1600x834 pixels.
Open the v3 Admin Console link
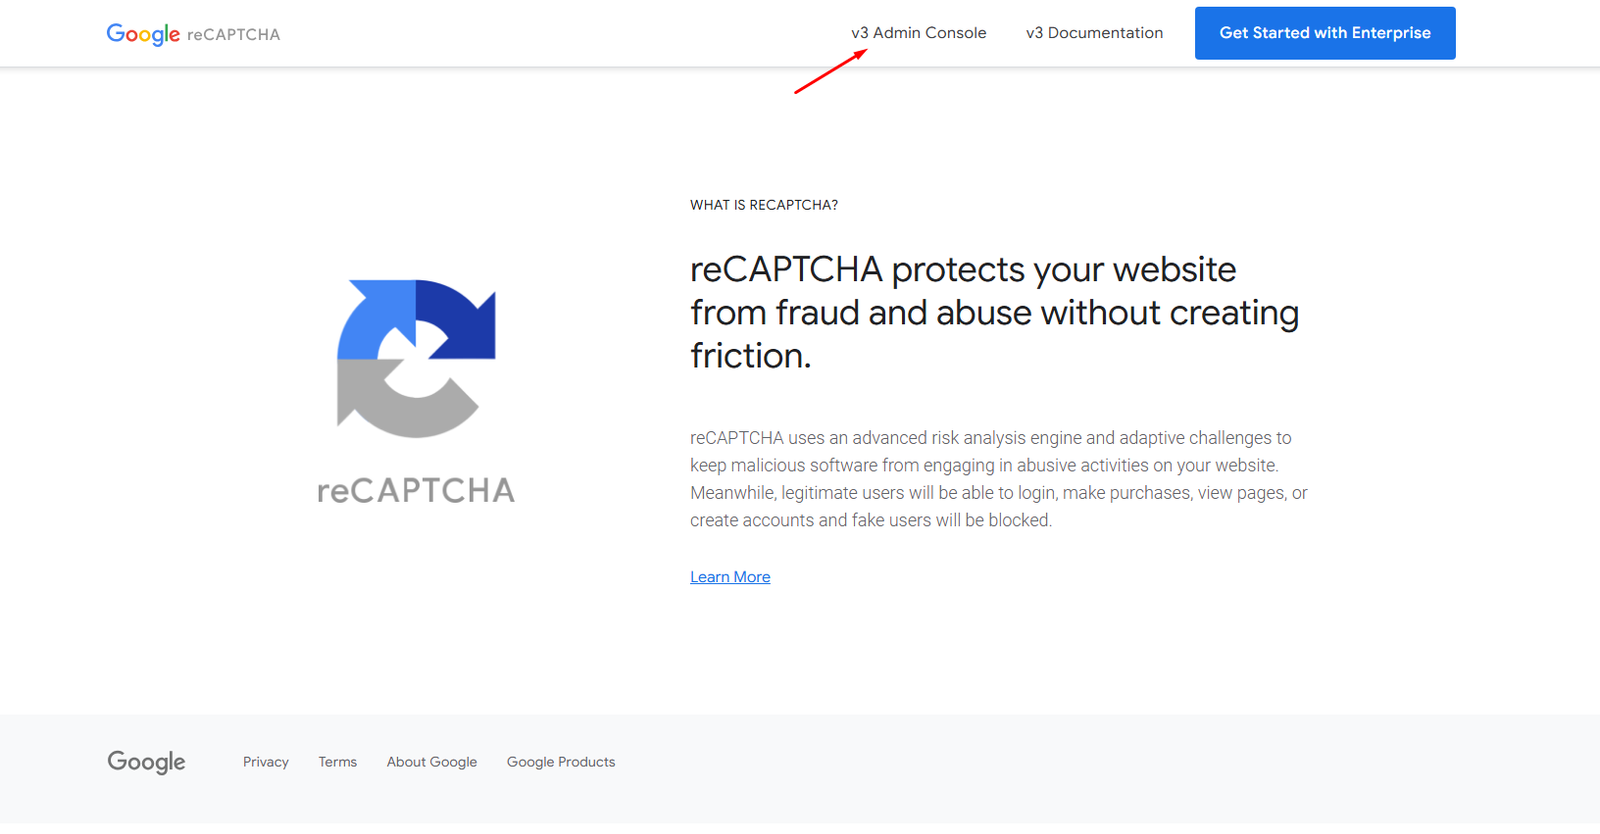coord(918,33)
